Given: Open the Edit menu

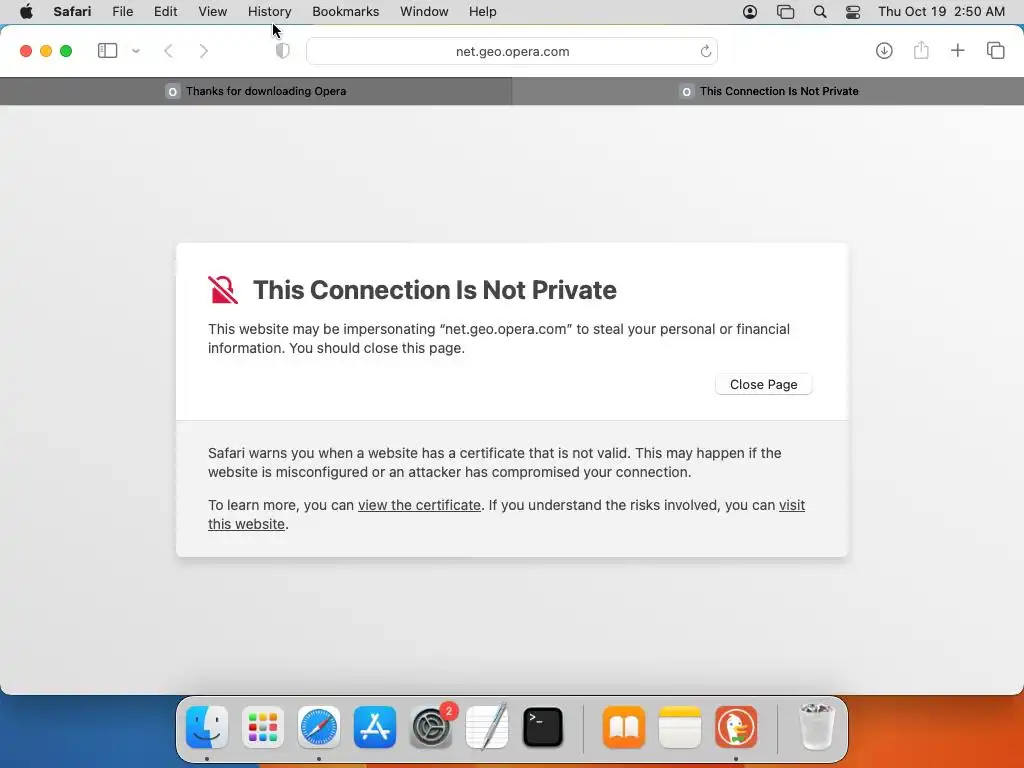Looking at the screenshot, I should (x=165, y=12).
